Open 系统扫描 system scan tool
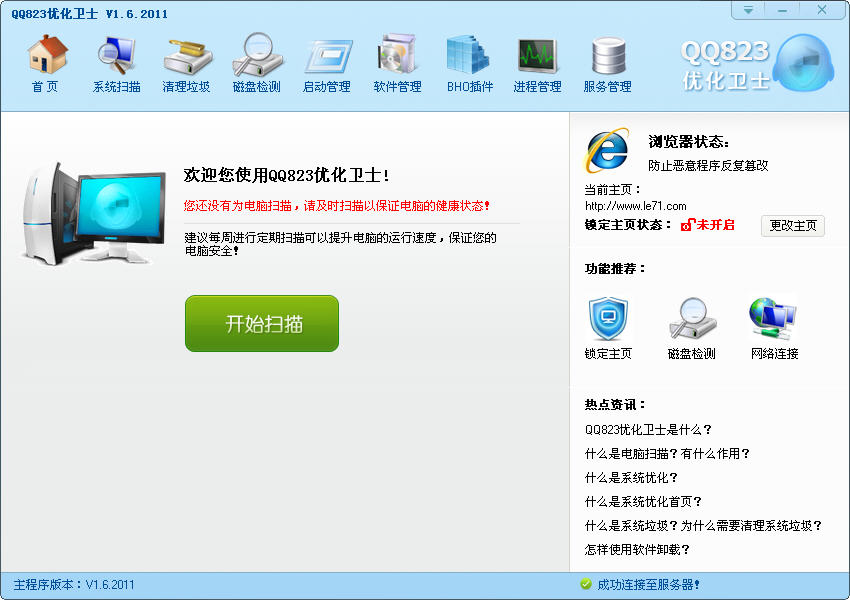Screen dimensions: 850x600 click(x=116, y=63)
